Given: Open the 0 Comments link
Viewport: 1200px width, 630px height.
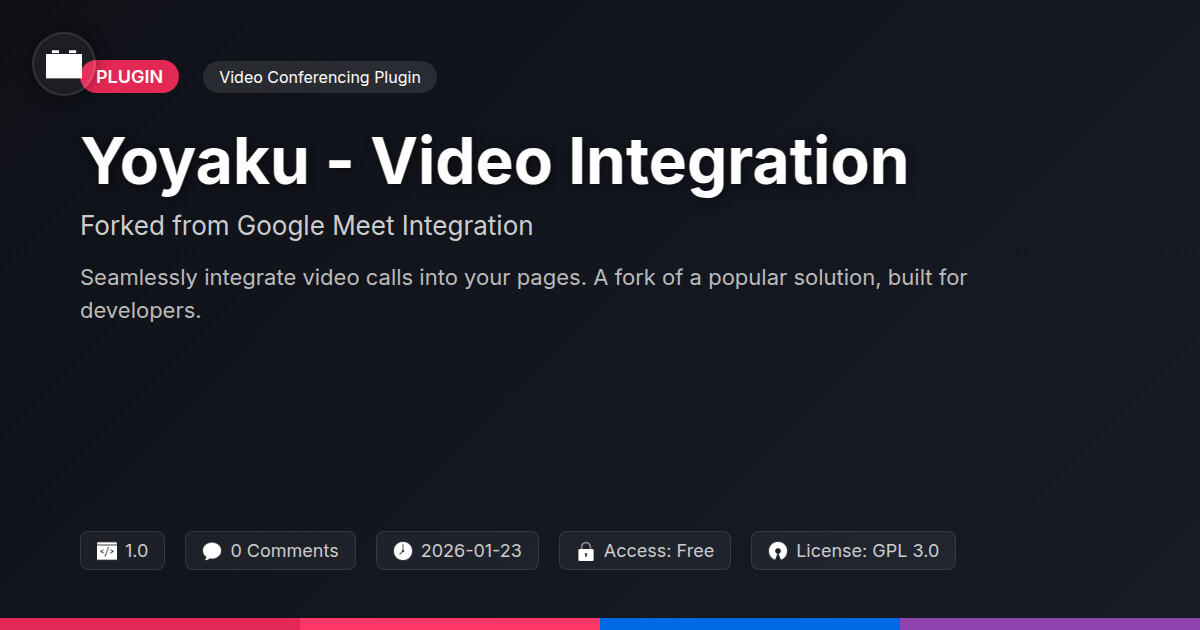Looking at the screenshot, I should [x=284, y=551].
